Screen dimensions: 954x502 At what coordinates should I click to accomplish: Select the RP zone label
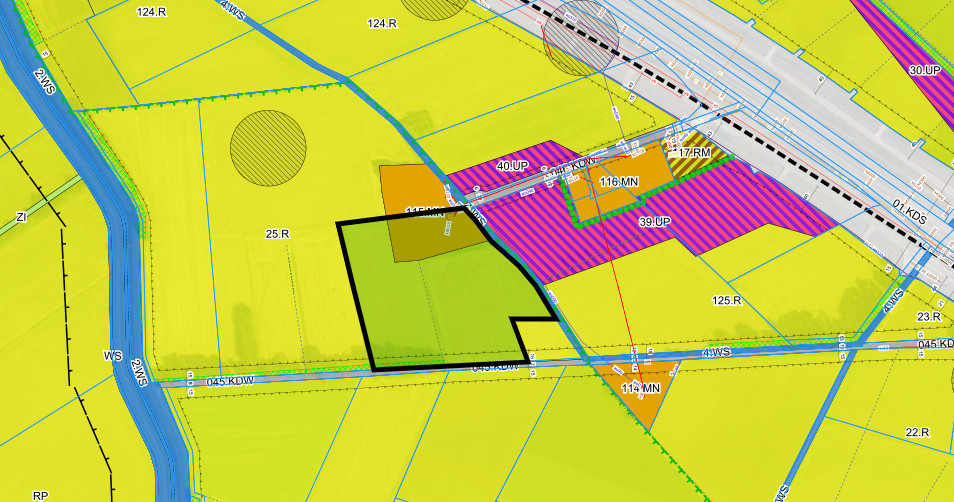click(40, 495)
